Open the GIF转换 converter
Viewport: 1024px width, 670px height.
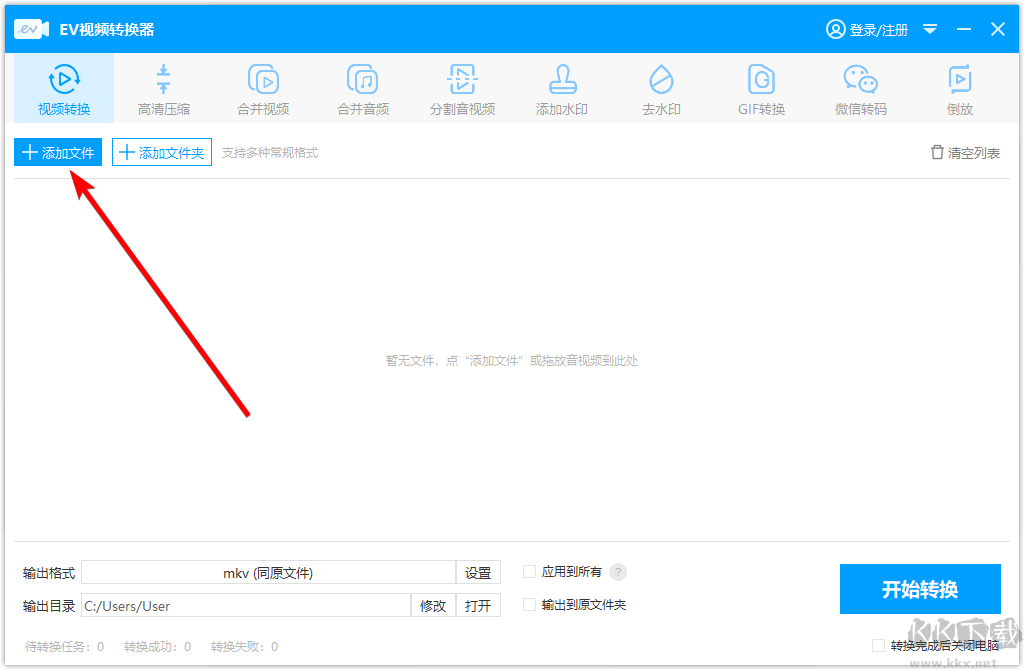761,88
